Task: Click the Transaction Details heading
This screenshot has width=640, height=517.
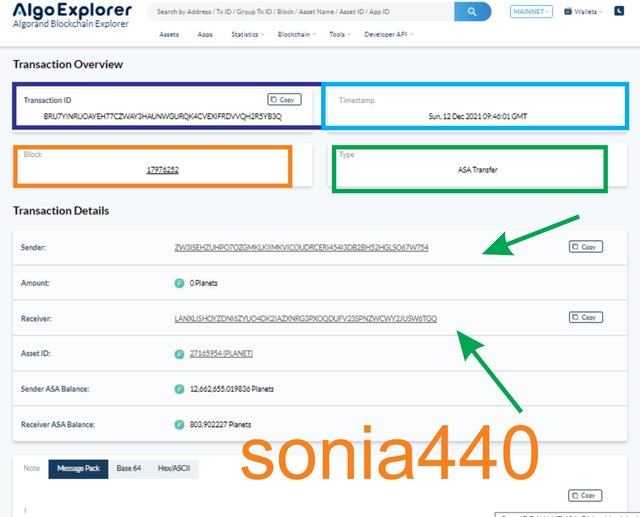Action: pos(61,211)
